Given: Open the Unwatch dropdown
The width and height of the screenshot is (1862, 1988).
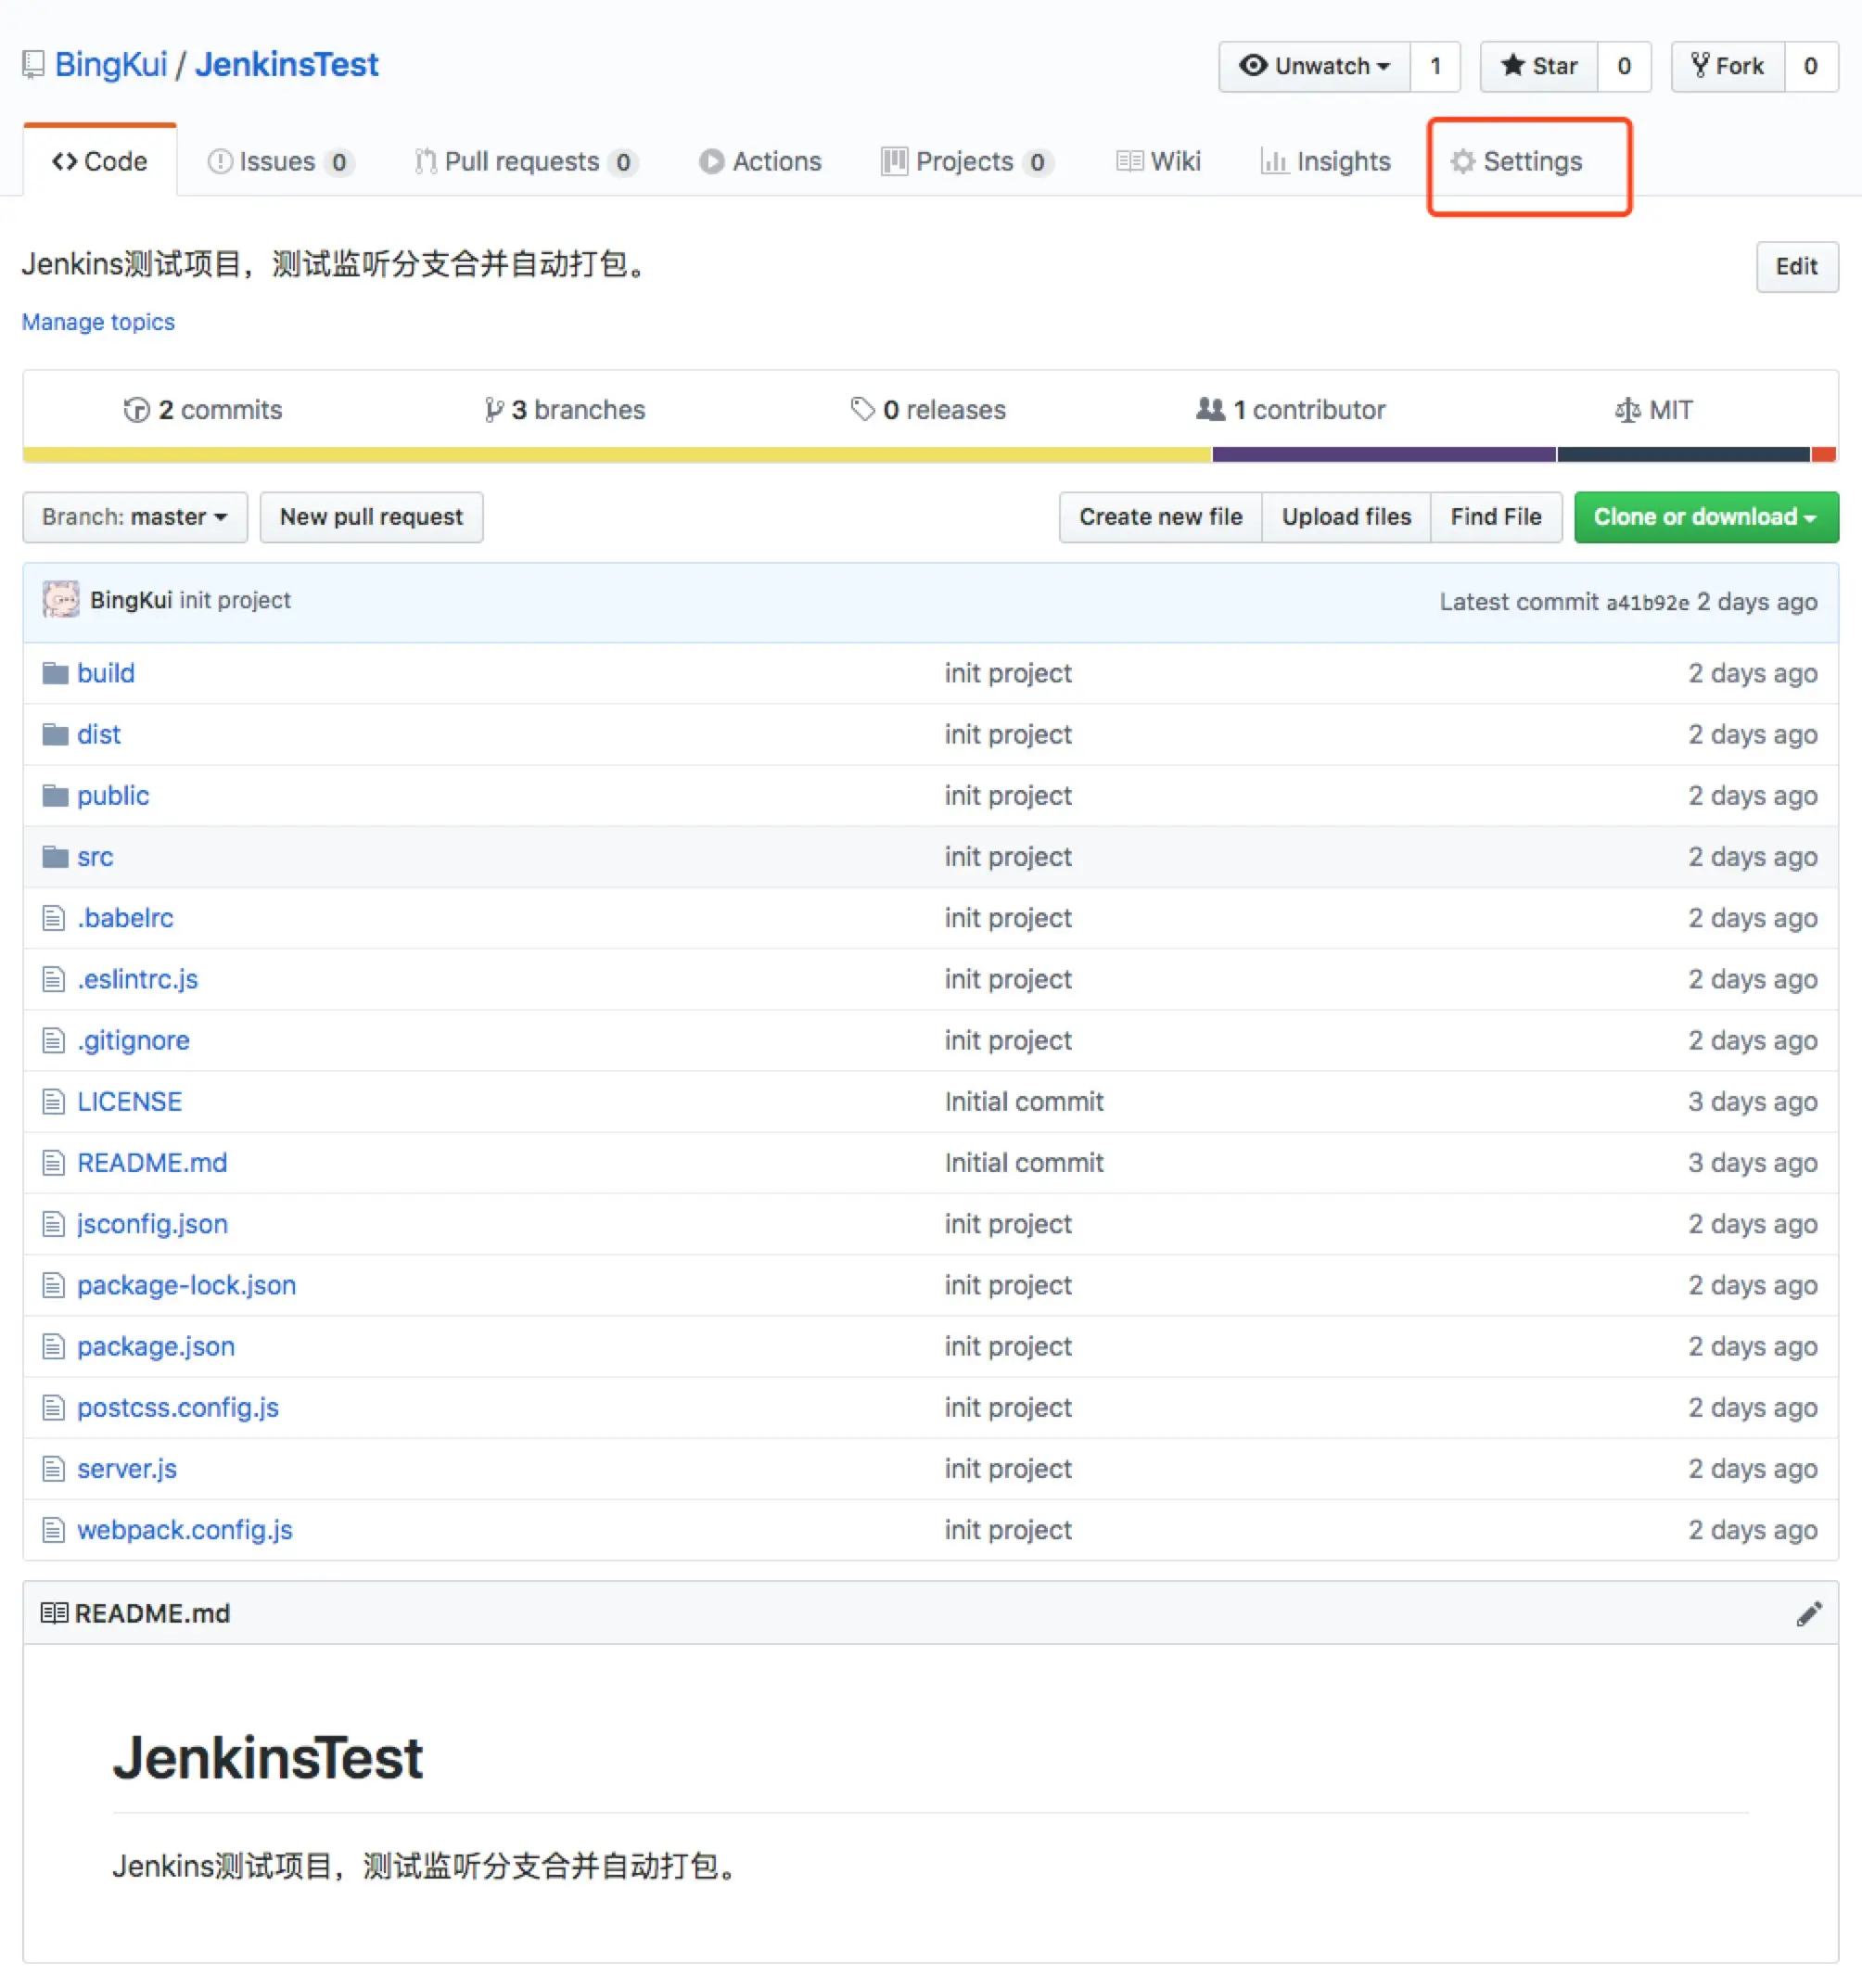Looking at the screenshot, I should pos(1314,66).
